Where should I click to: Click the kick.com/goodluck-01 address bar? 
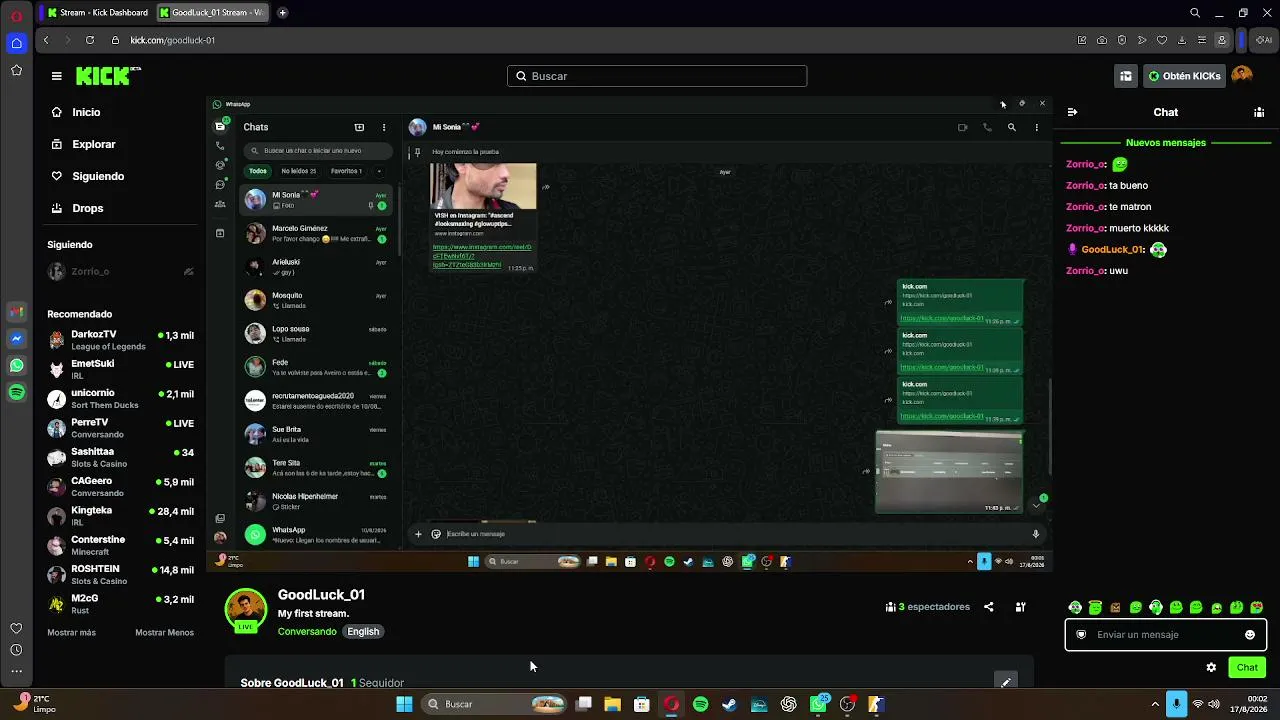pyautogui.click(x=172, y=40)
